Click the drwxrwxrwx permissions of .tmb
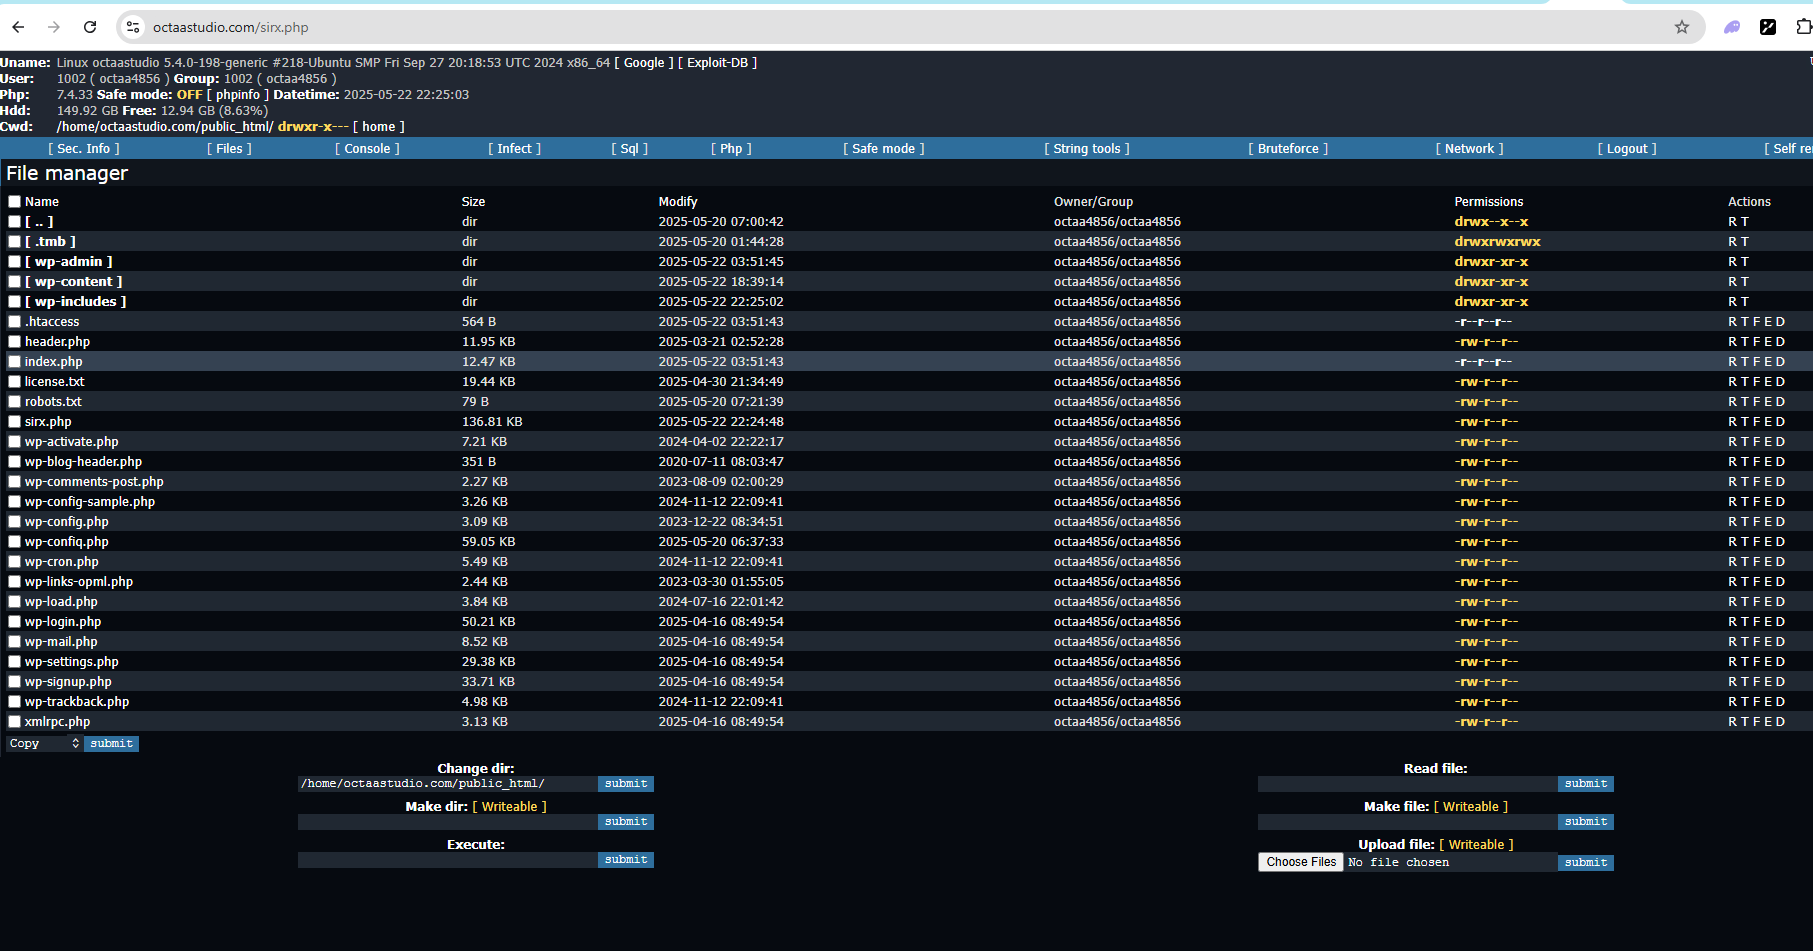Screen dimensions: 1813x951 click(x=1497, y=241)
